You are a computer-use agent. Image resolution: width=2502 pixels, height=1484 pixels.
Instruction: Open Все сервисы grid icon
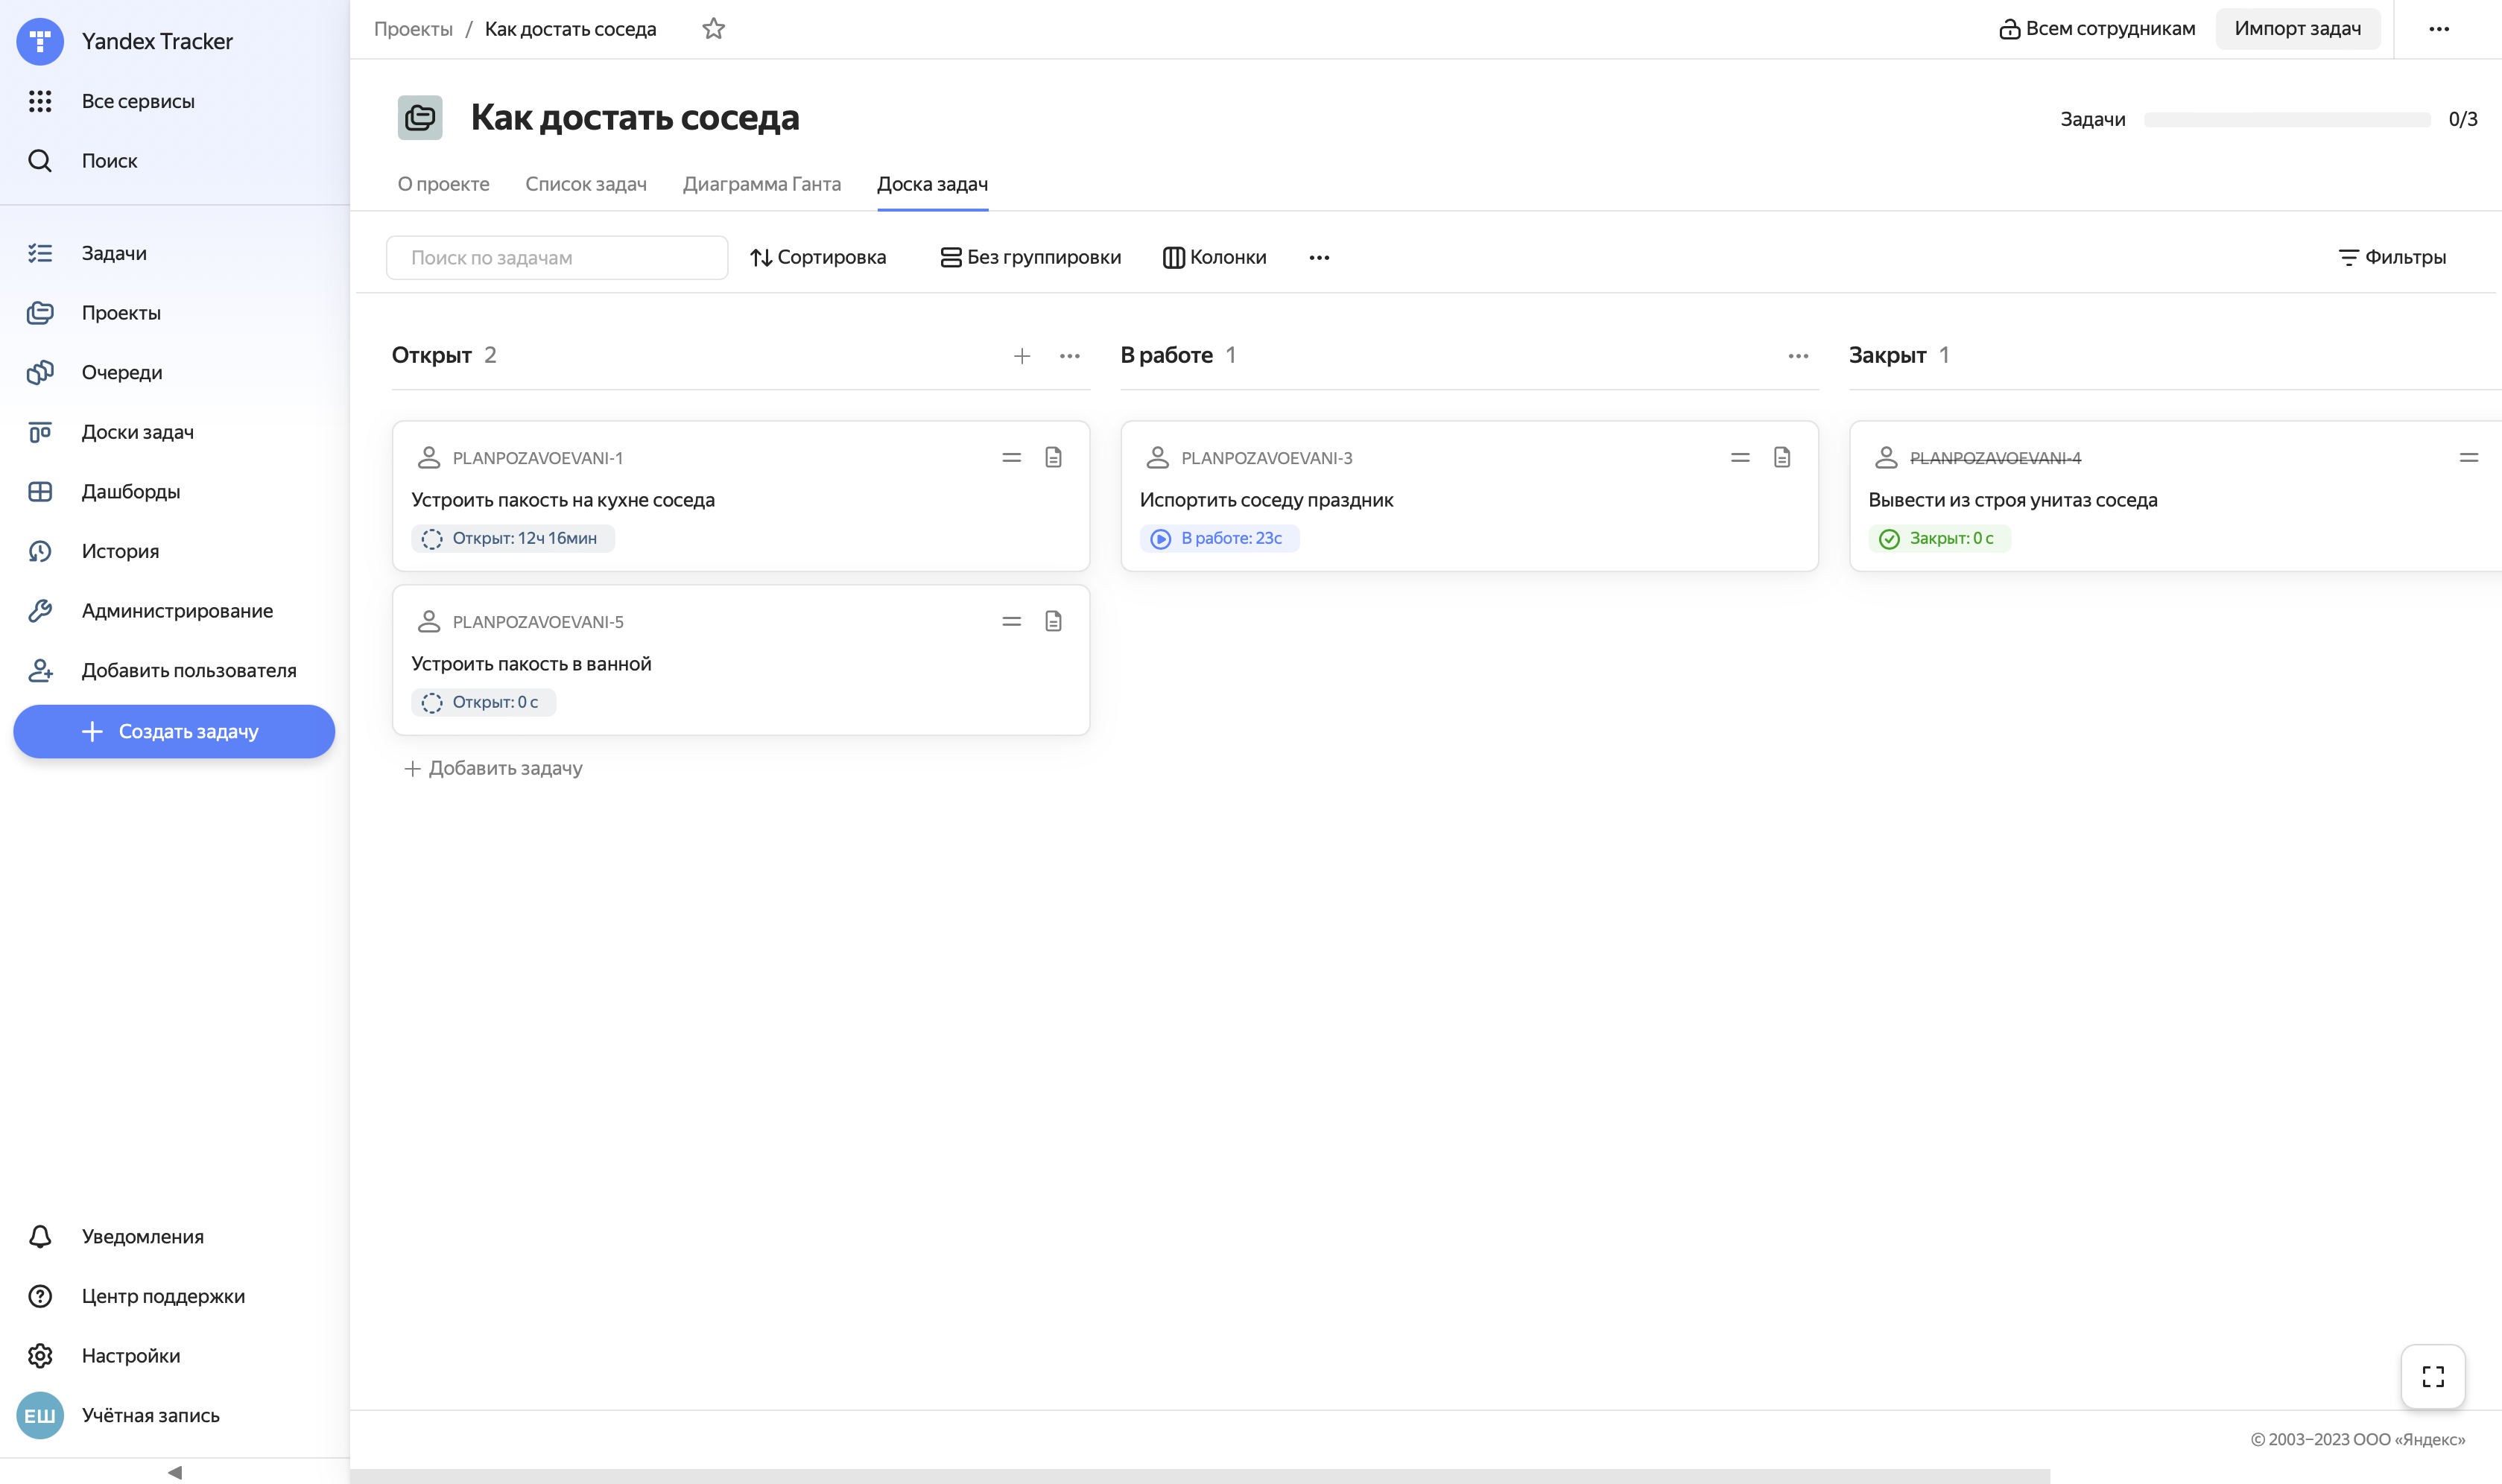(x=40, y=101)
